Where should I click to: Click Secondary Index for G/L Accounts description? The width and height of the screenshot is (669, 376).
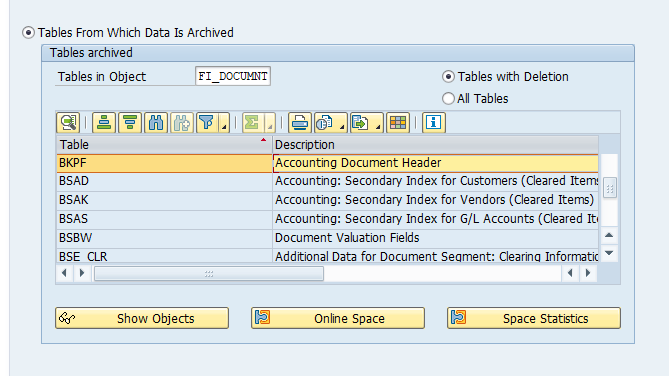pos(436,219)
